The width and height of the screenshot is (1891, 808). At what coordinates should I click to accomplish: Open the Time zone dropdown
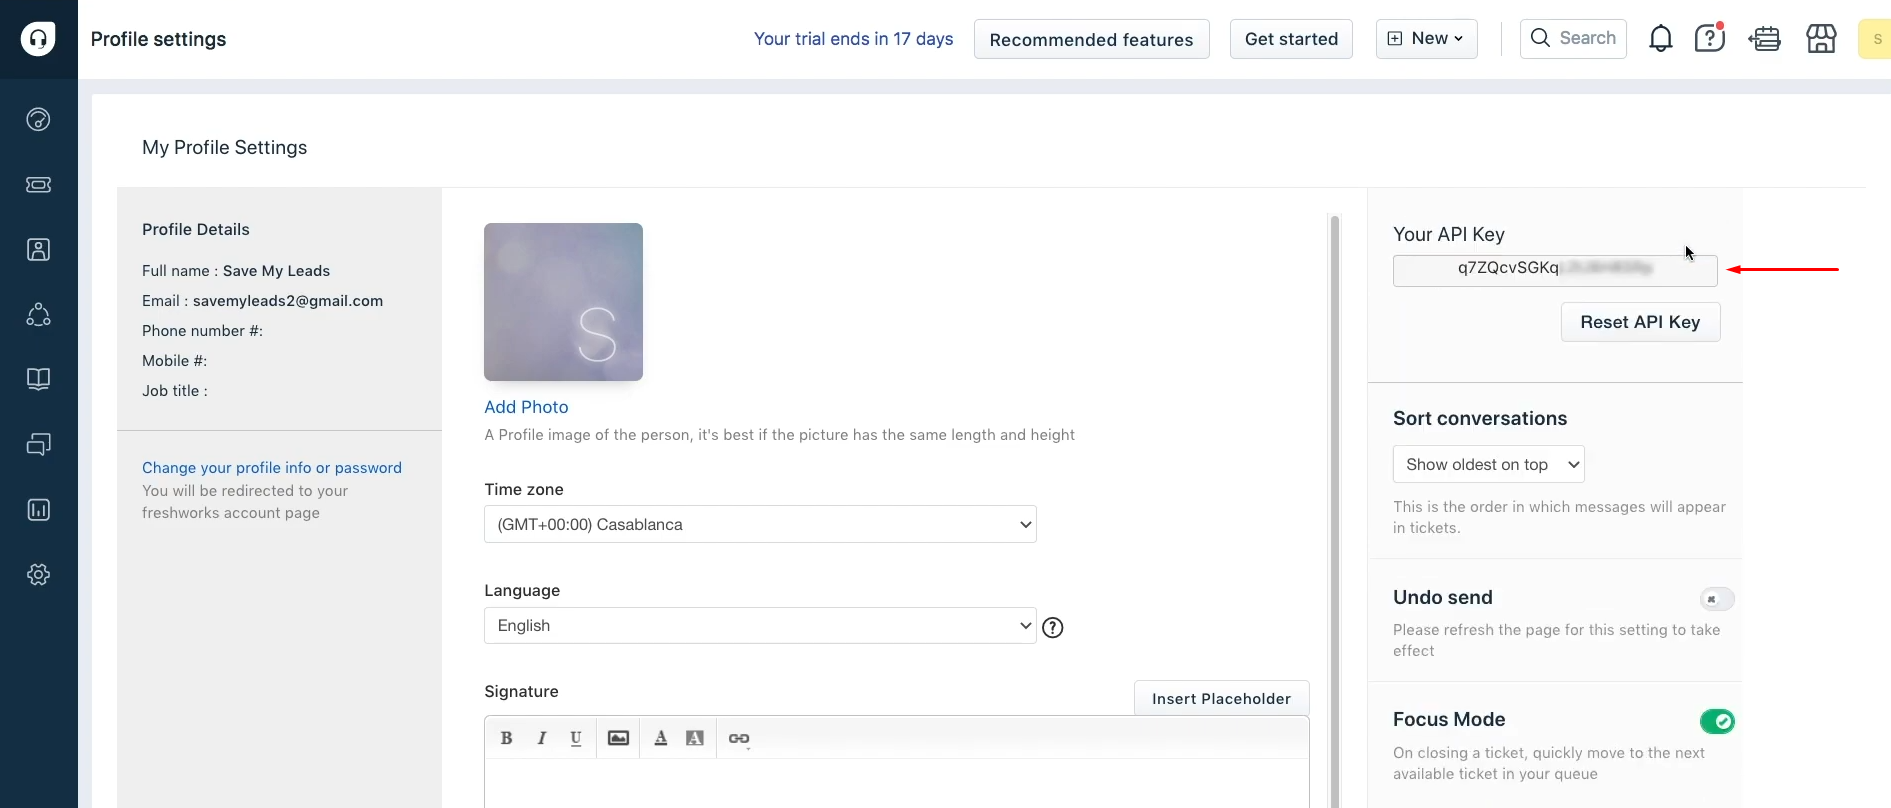760,524
